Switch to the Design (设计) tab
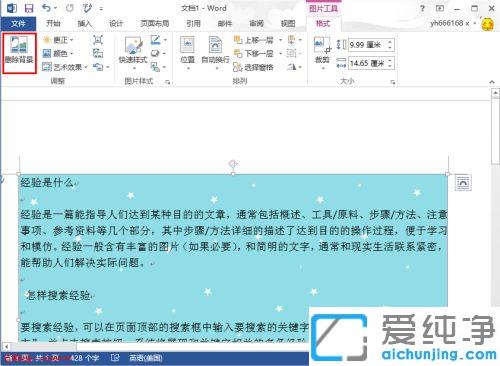 [x=116, y=23]
